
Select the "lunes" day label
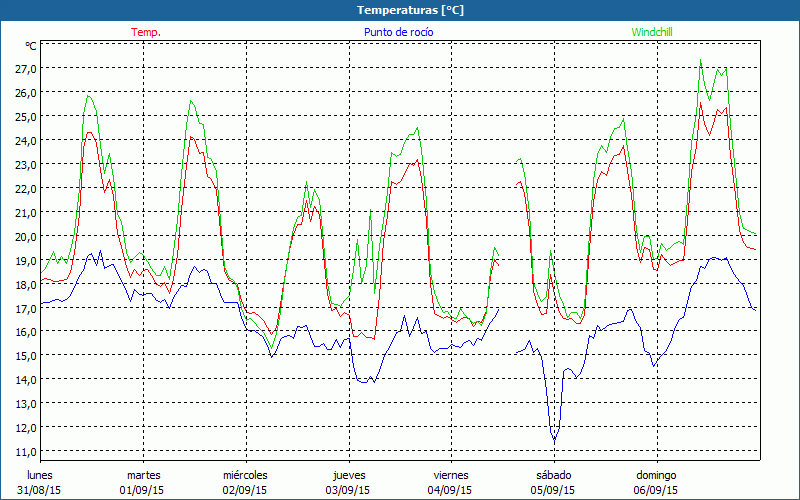coord(39,475)
